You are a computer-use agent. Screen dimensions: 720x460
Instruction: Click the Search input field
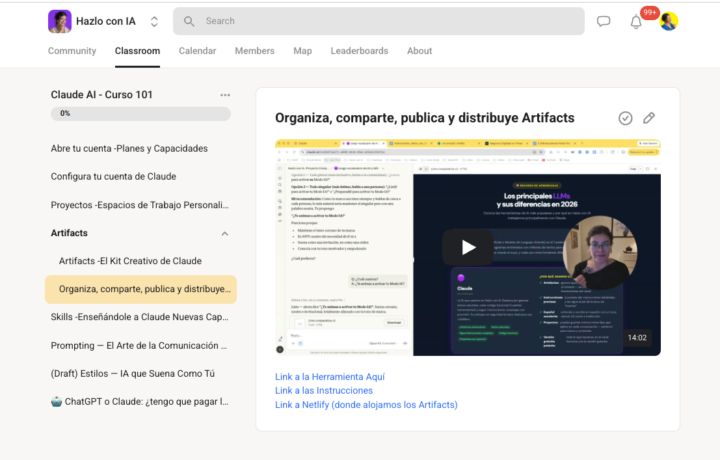[378, 21]
